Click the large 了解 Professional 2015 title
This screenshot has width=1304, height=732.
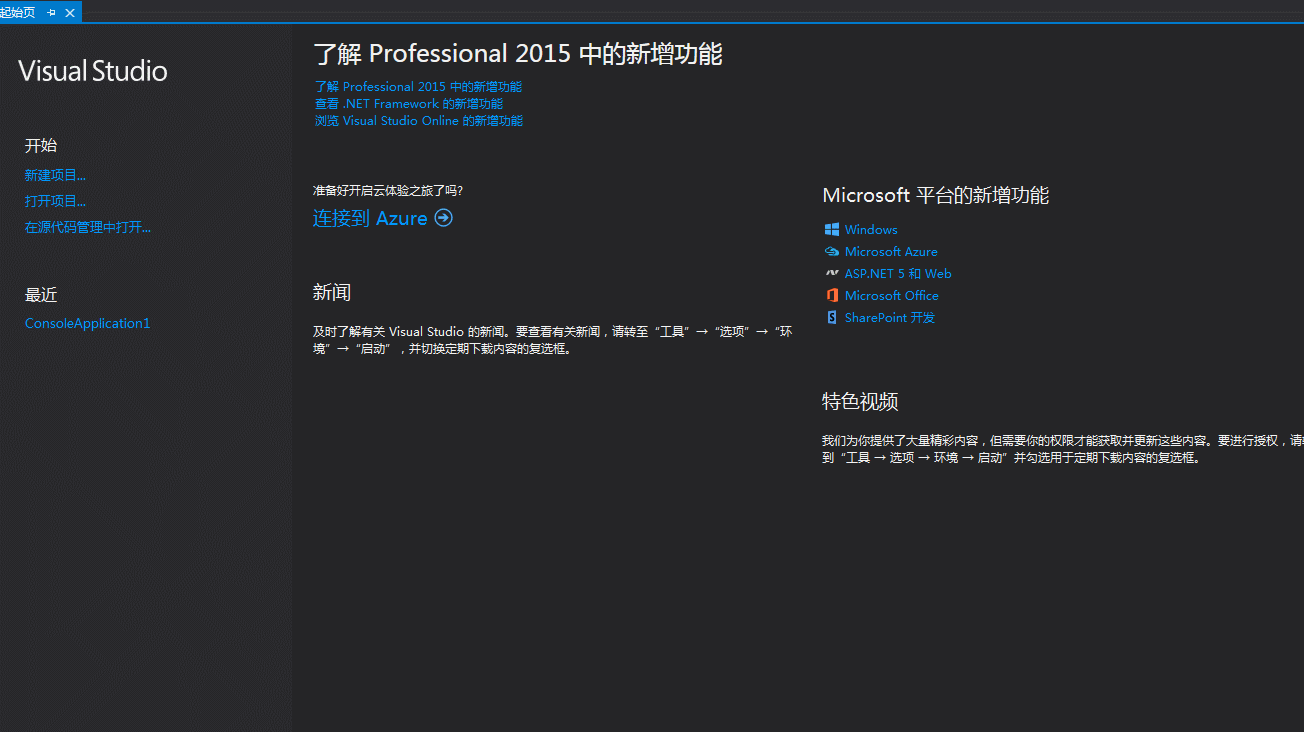tap(518, 54)
